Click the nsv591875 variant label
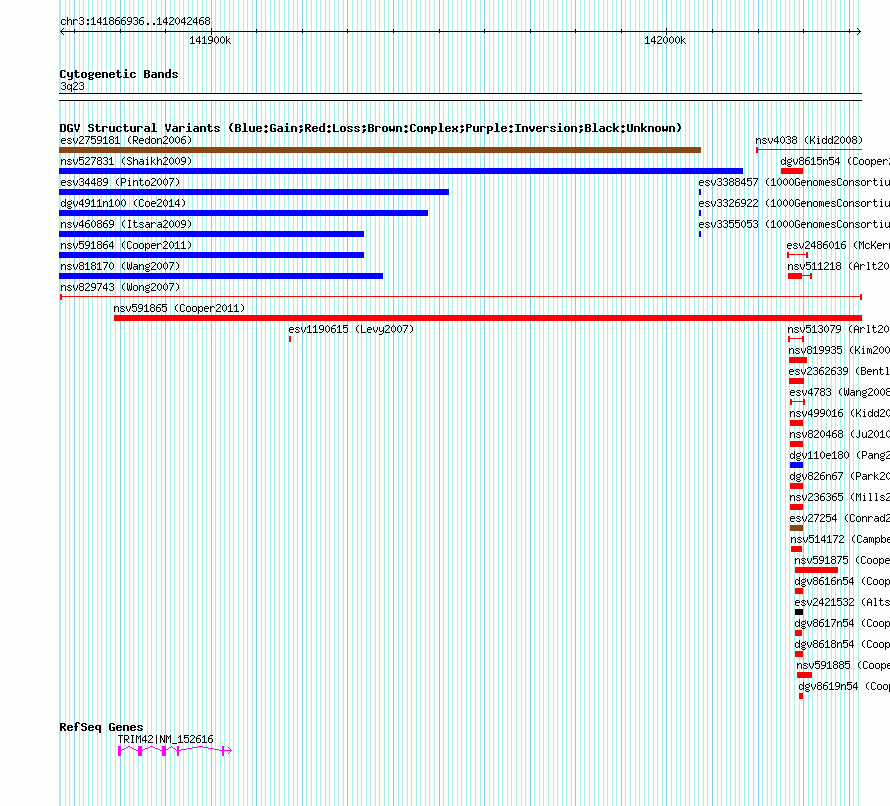This screenshot has width=890, height=806. tap(842, 560)
